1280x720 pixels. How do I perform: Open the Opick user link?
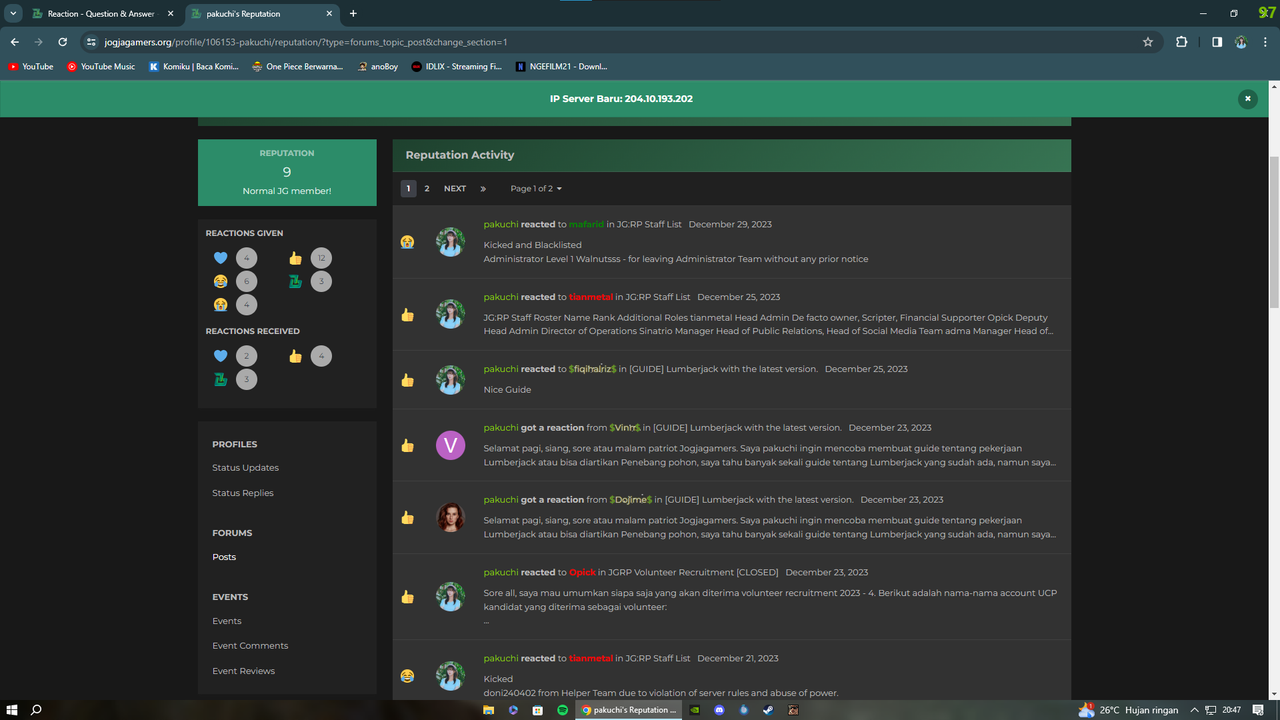[582, 572]
